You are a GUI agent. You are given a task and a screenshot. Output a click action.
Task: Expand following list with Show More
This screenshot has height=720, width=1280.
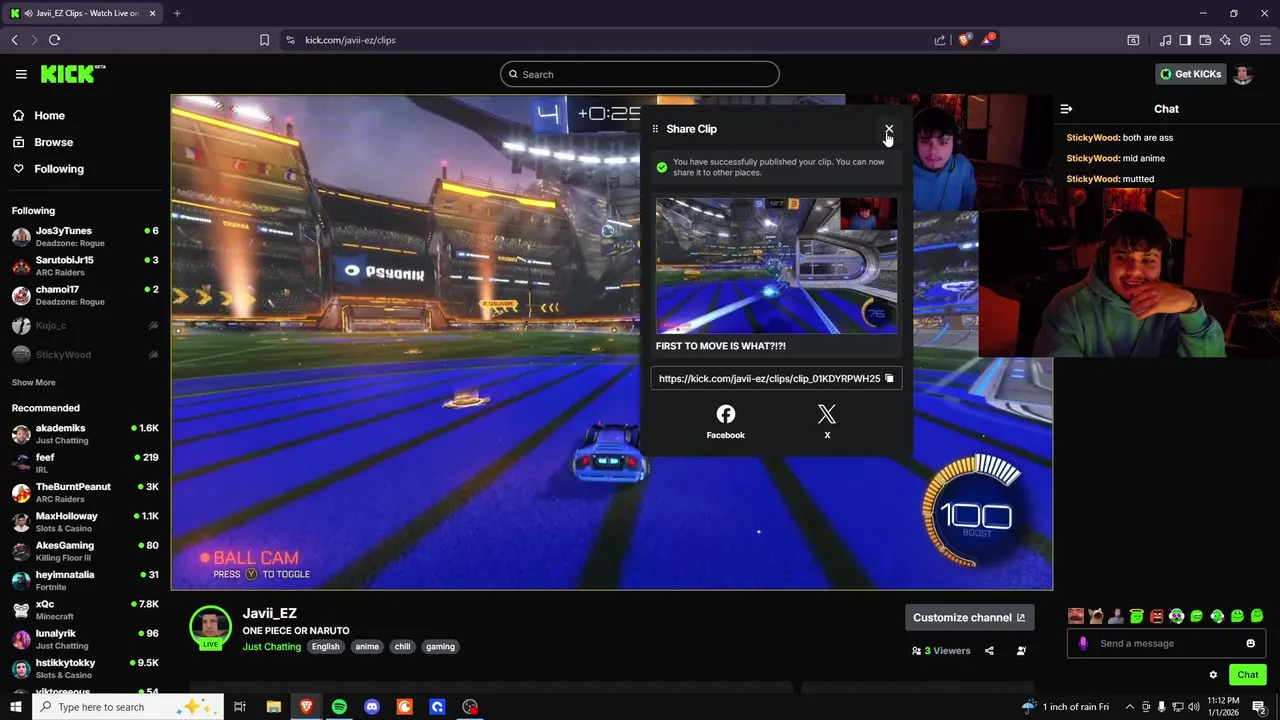[x=33, y=382]
